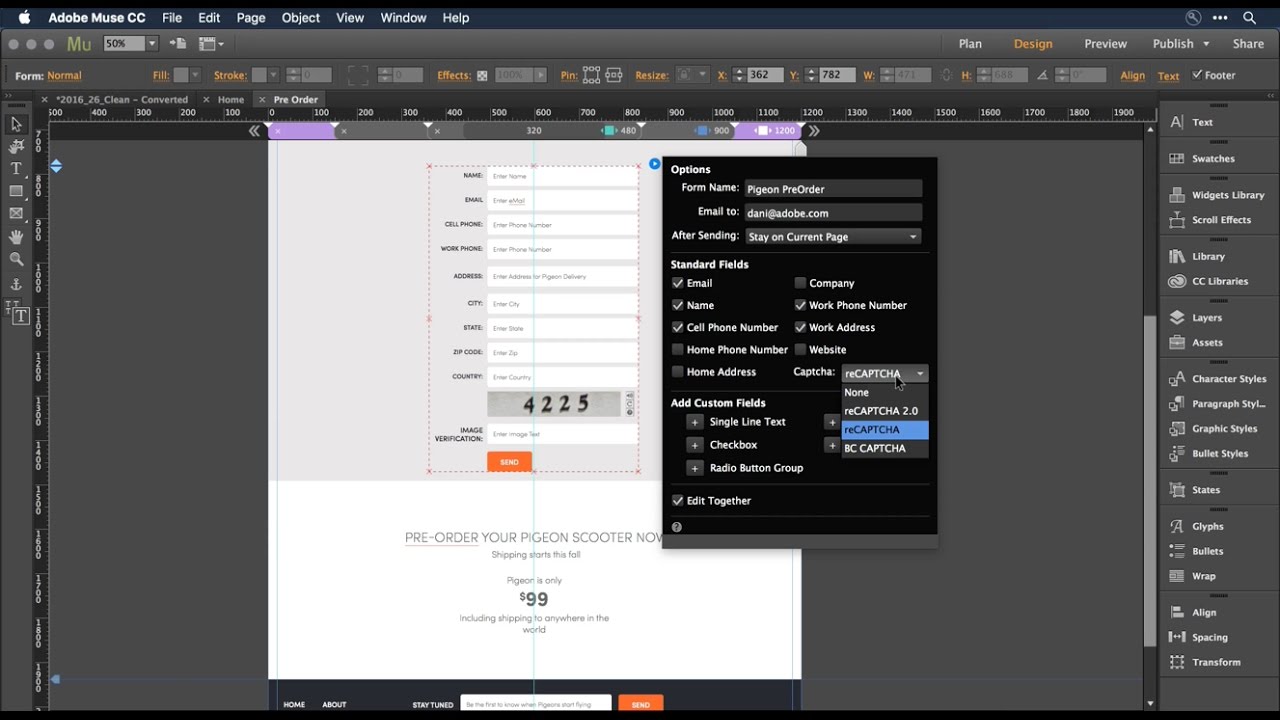Open the view options toolbar dropdown
Screen dimensions: 1280x720
click(210, 44)
